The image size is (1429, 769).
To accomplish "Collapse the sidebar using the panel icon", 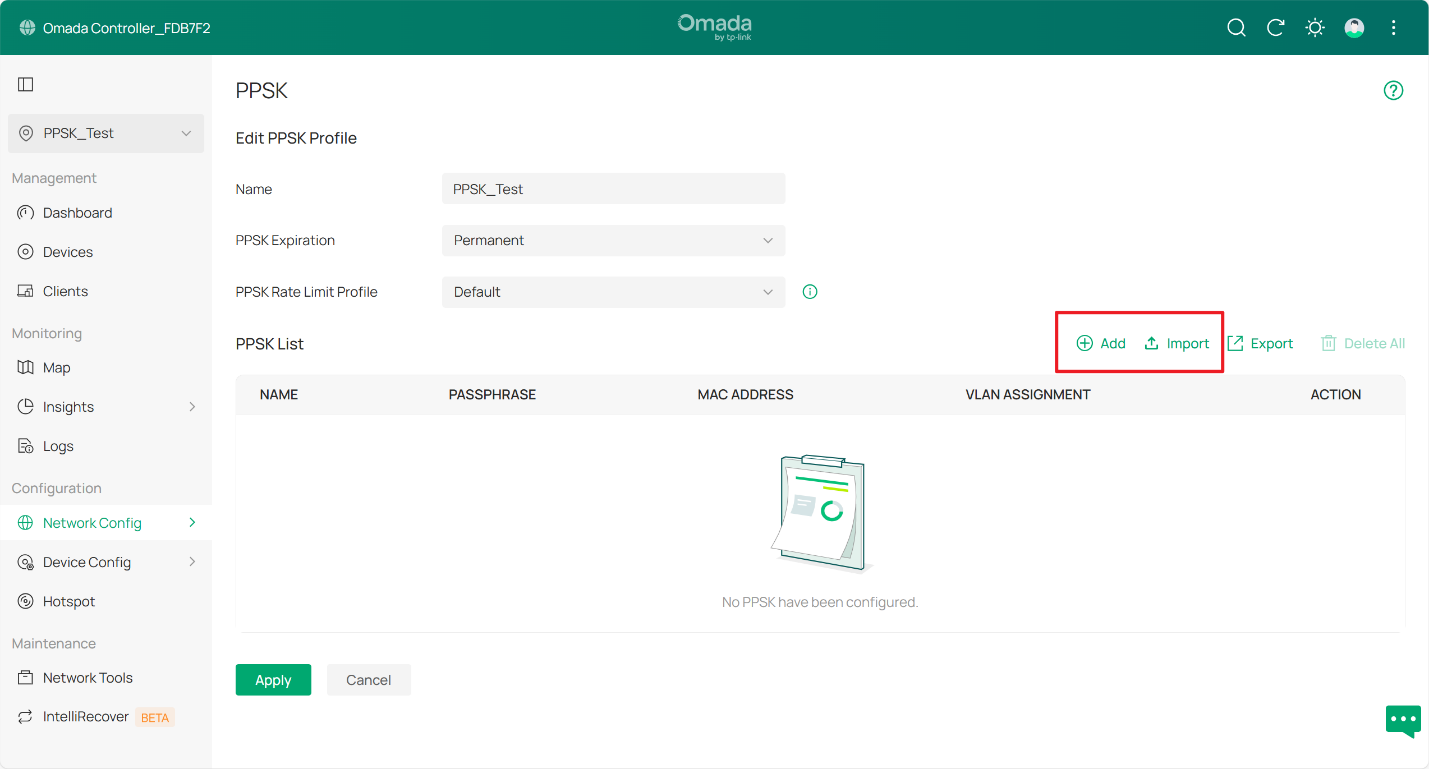I will click(x=26, y=85).
